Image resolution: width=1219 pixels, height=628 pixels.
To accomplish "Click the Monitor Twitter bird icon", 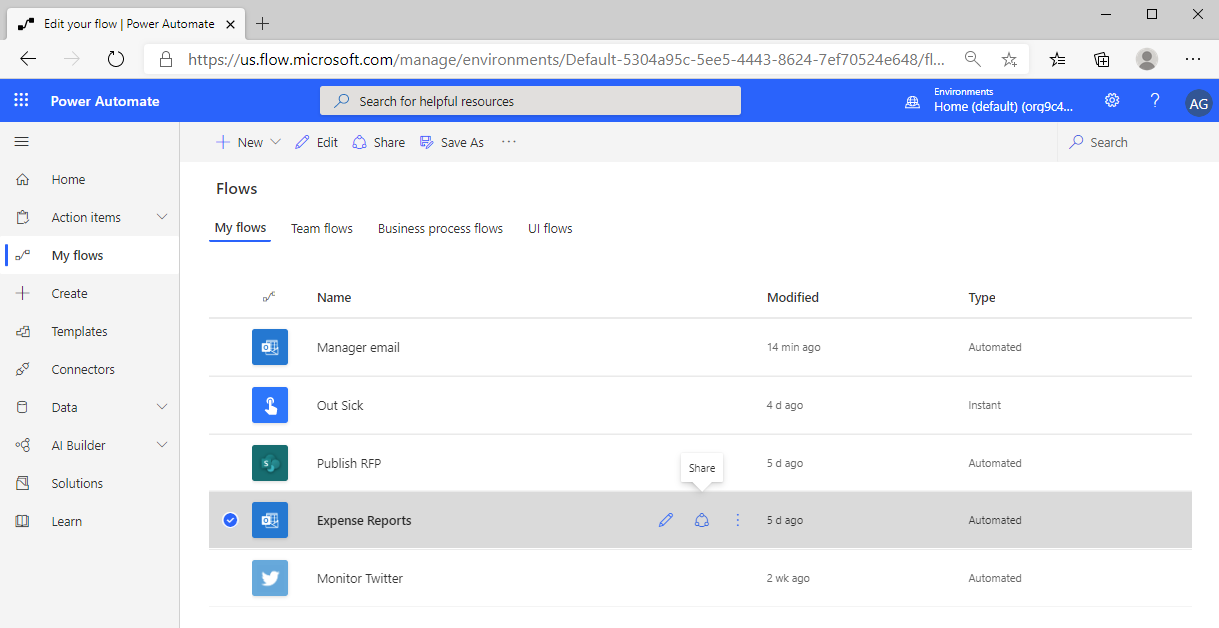I will (x=270, y=578).
